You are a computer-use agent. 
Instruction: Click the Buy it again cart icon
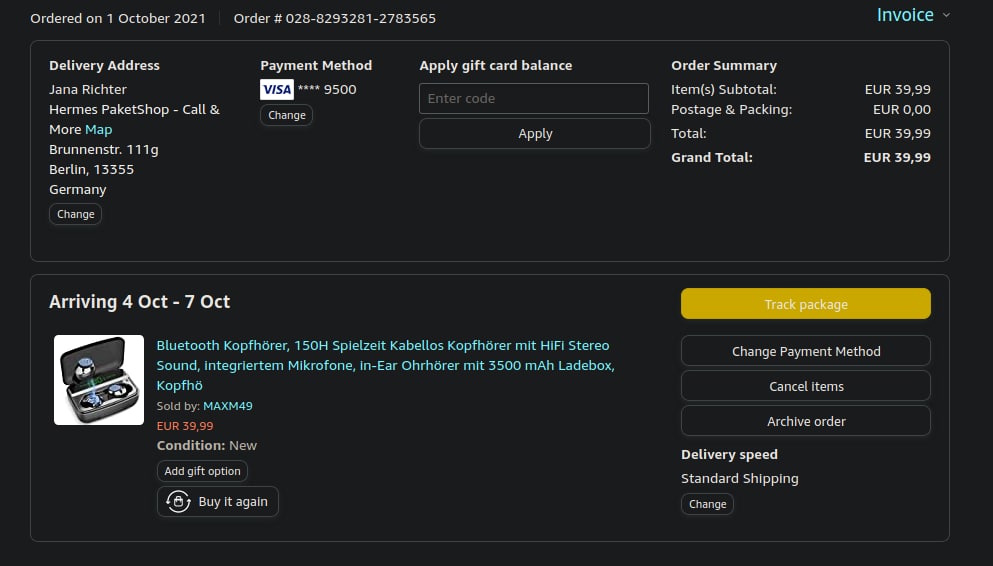[179, 502]
